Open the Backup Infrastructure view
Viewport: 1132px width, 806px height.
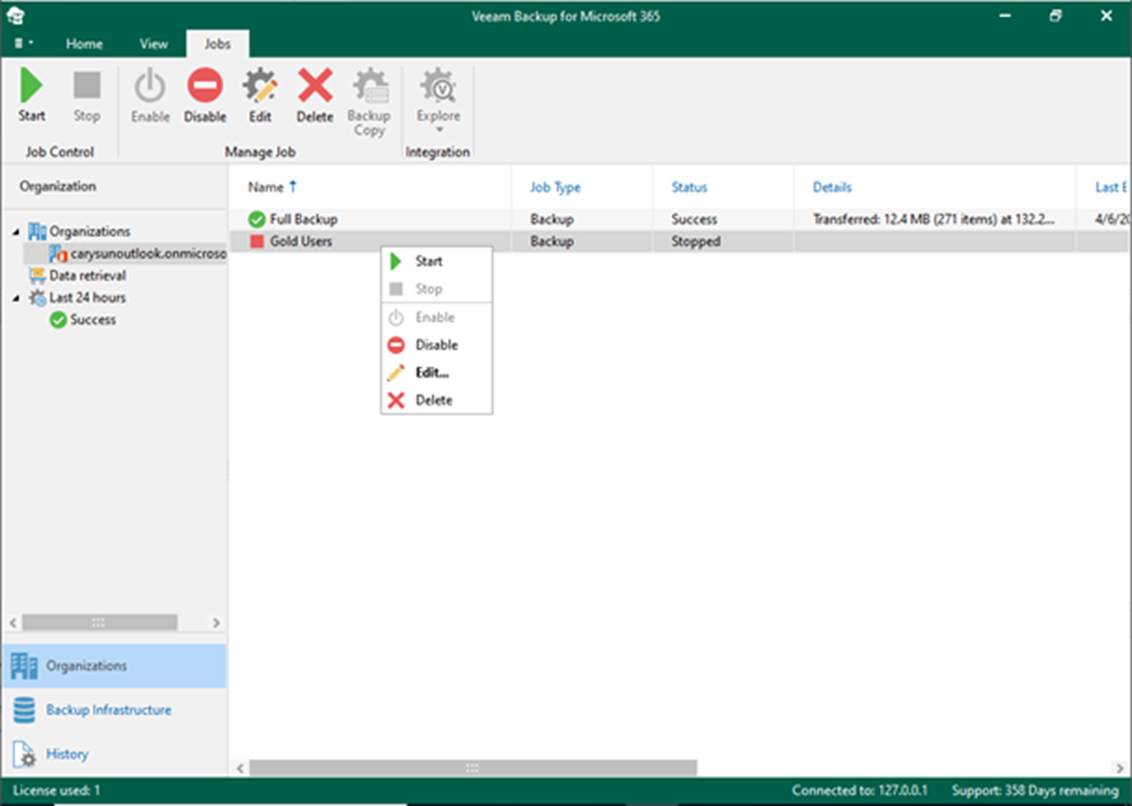tap(114, 710)
